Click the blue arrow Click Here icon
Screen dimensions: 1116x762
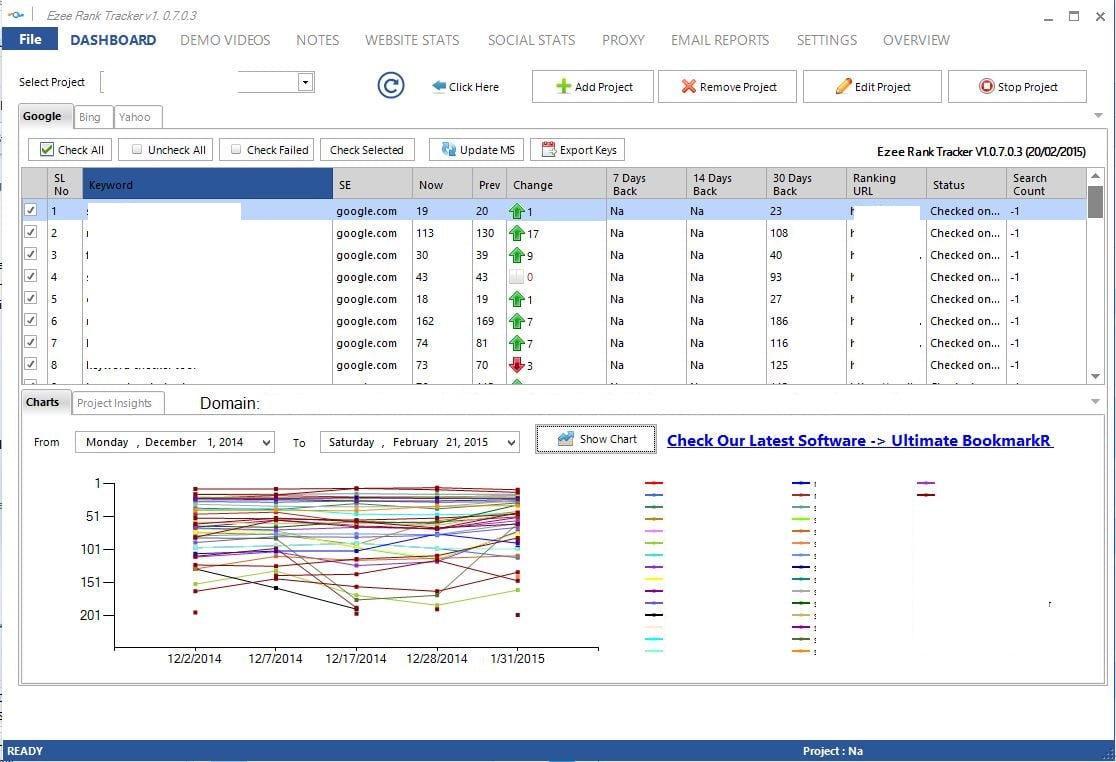pos(439,86)
